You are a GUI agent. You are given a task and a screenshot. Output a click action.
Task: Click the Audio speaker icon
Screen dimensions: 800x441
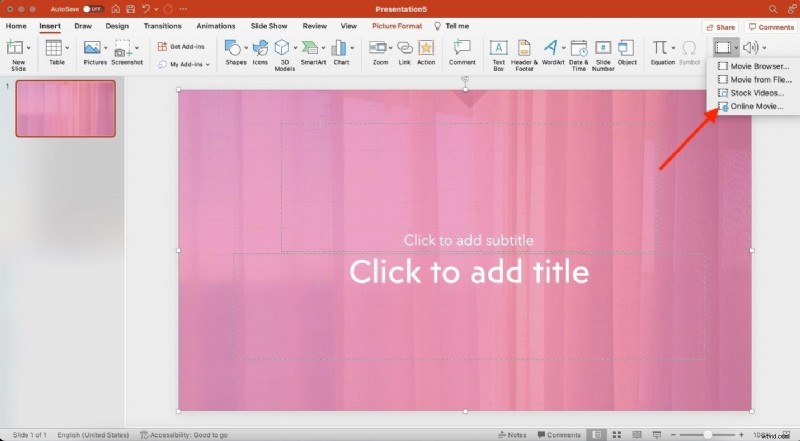pyautogui.click(x=750, y=47)
